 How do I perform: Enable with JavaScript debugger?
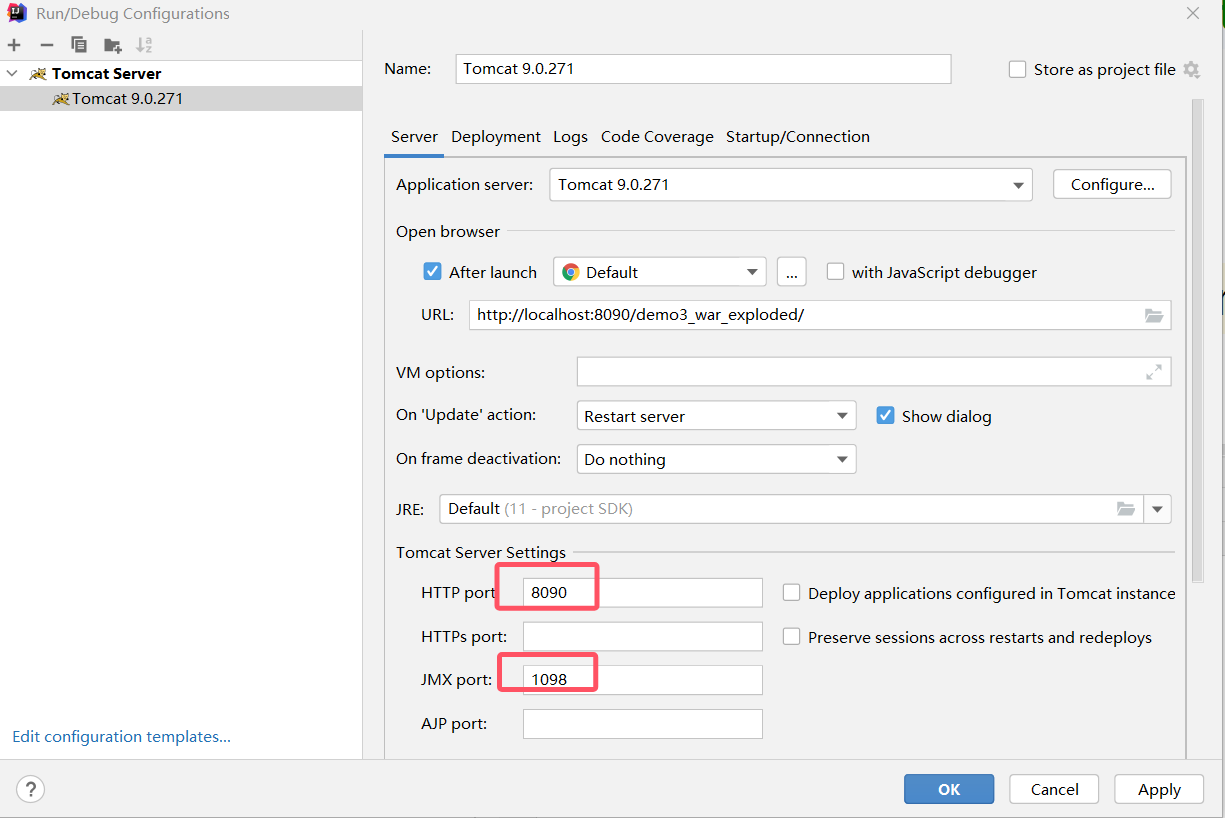click(x=835, y=272)
